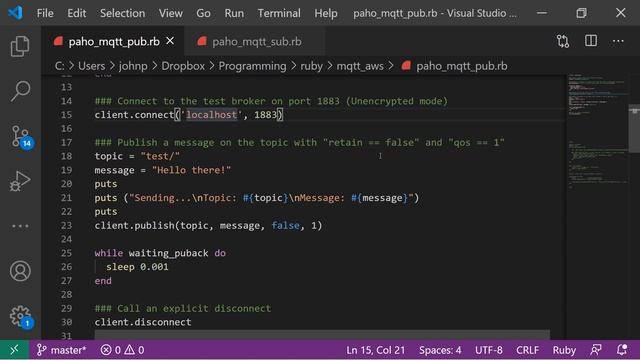Image resolution: width=640 pixels, height=360 pixels.
Task: Open the Accounts menu icon
Action: [20, 271]
